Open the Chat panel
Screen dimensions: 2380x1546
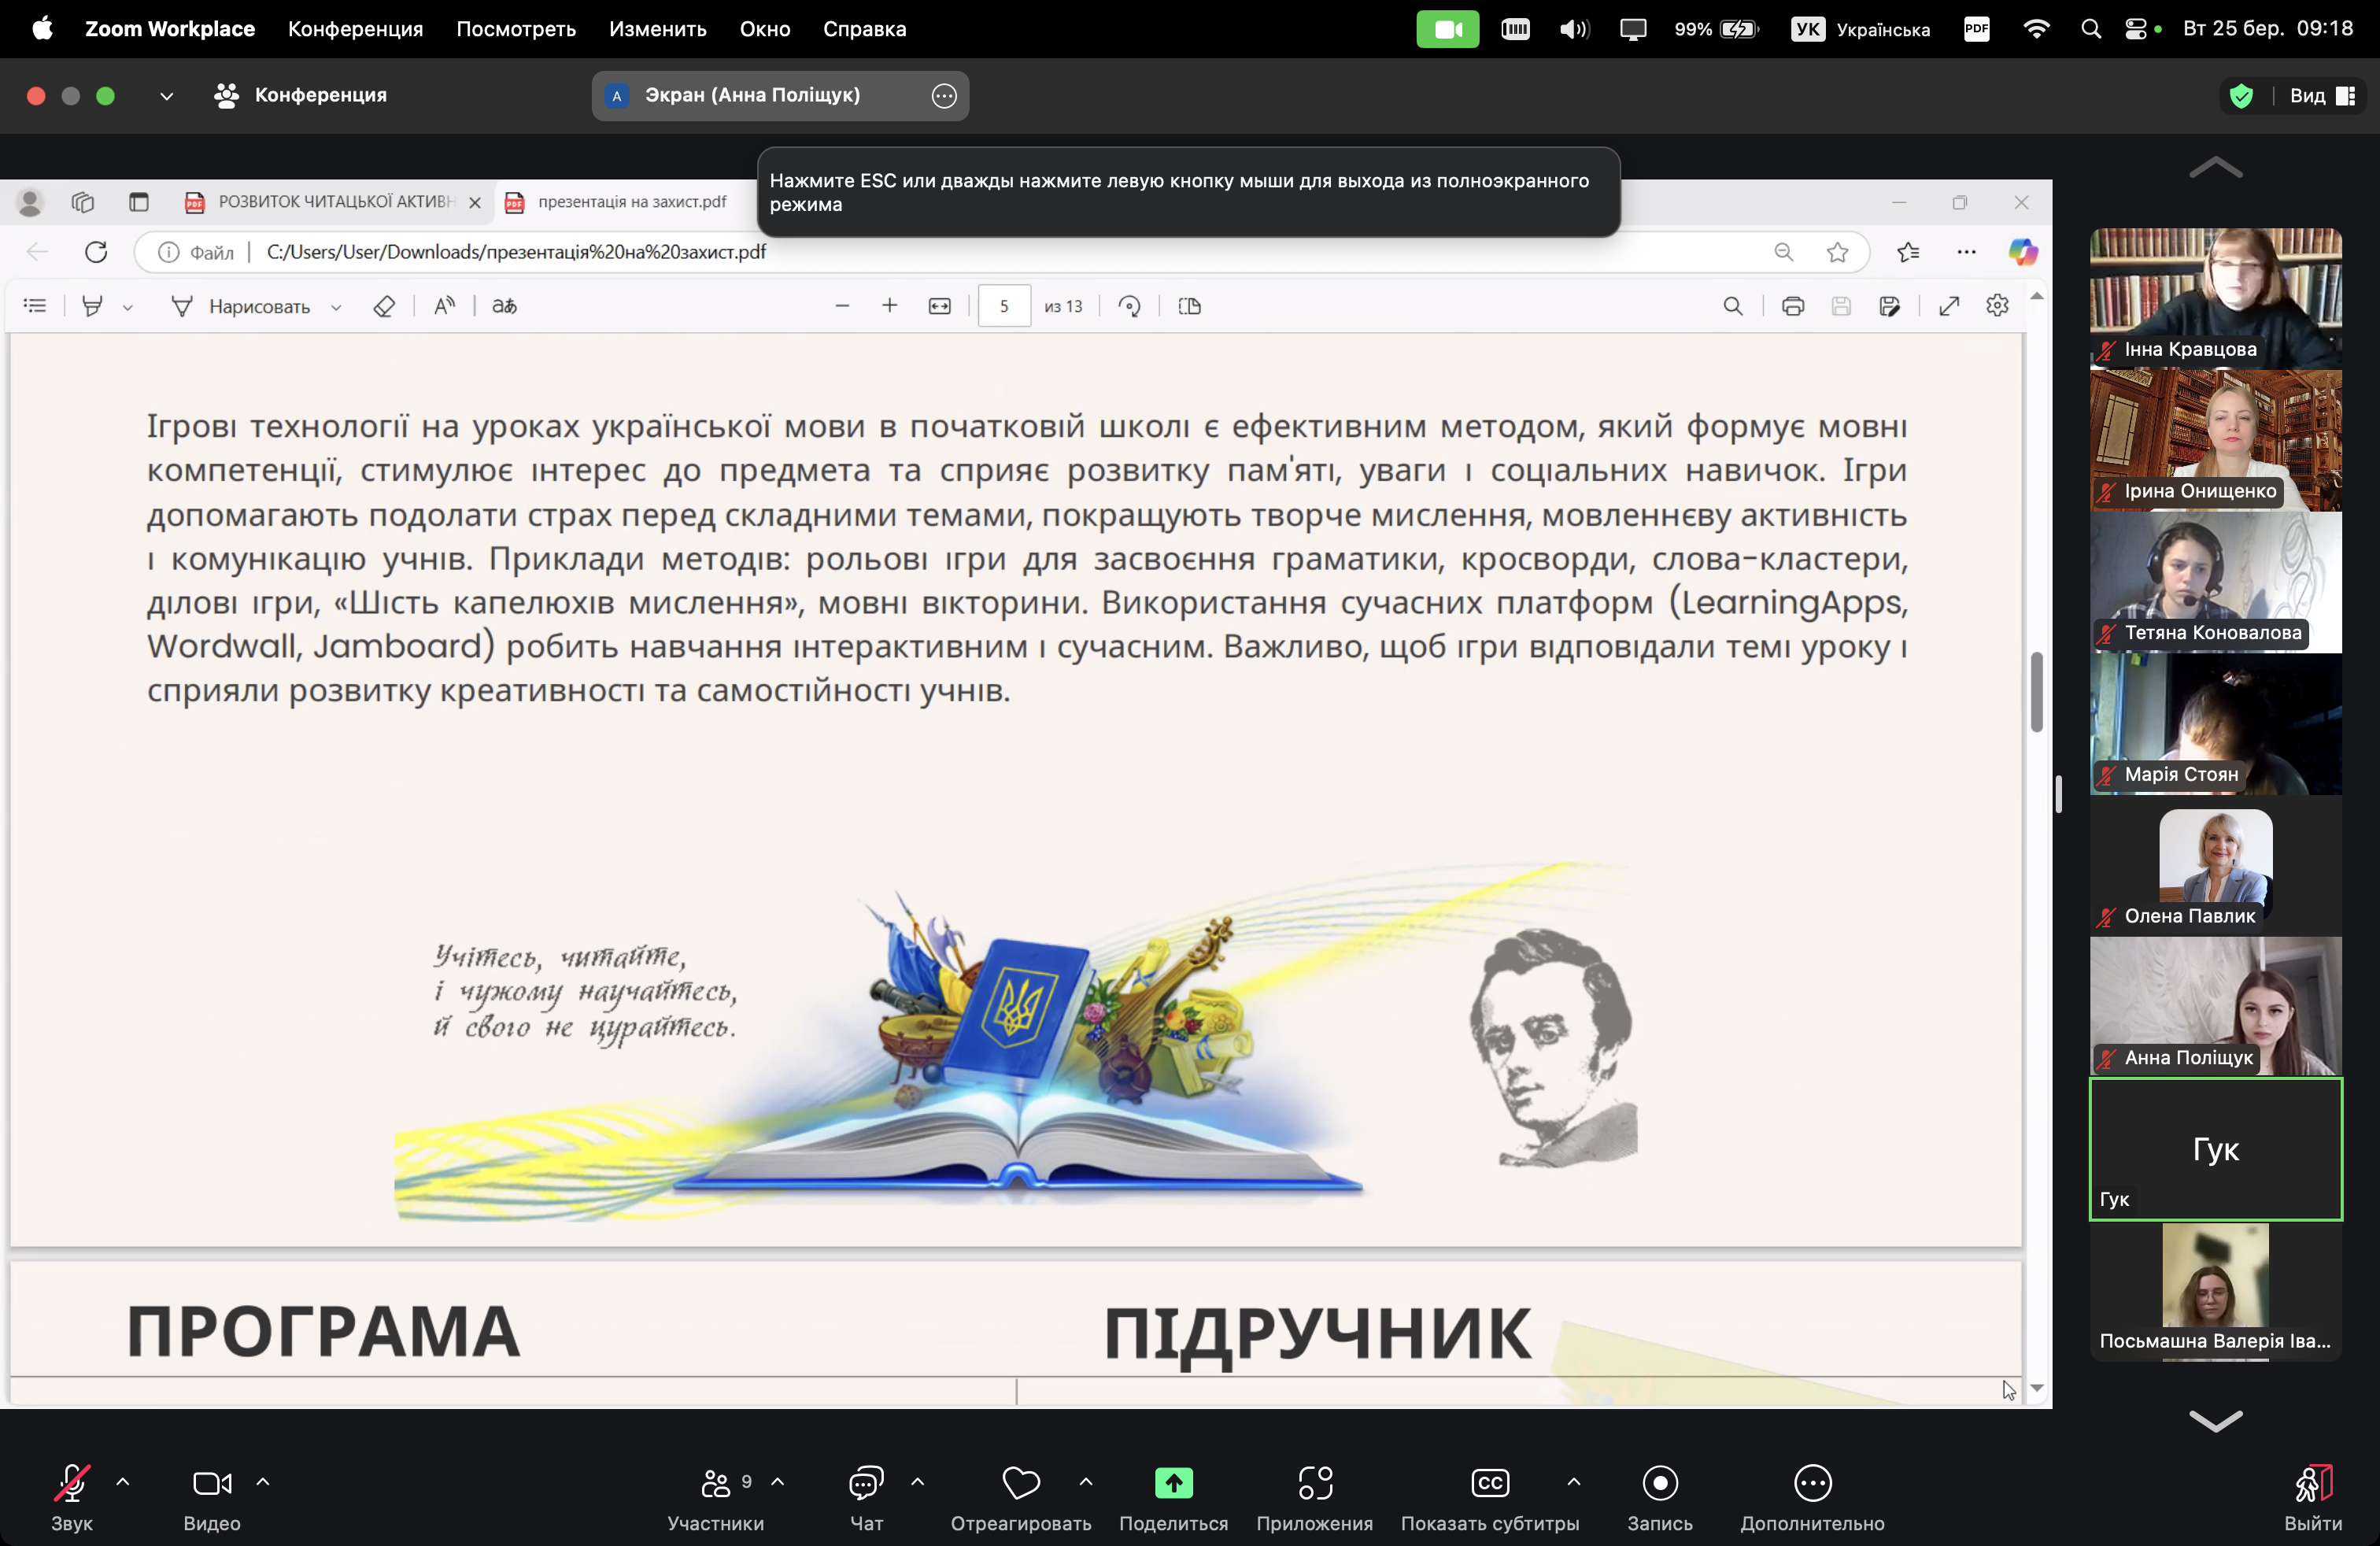[866, 1483]
